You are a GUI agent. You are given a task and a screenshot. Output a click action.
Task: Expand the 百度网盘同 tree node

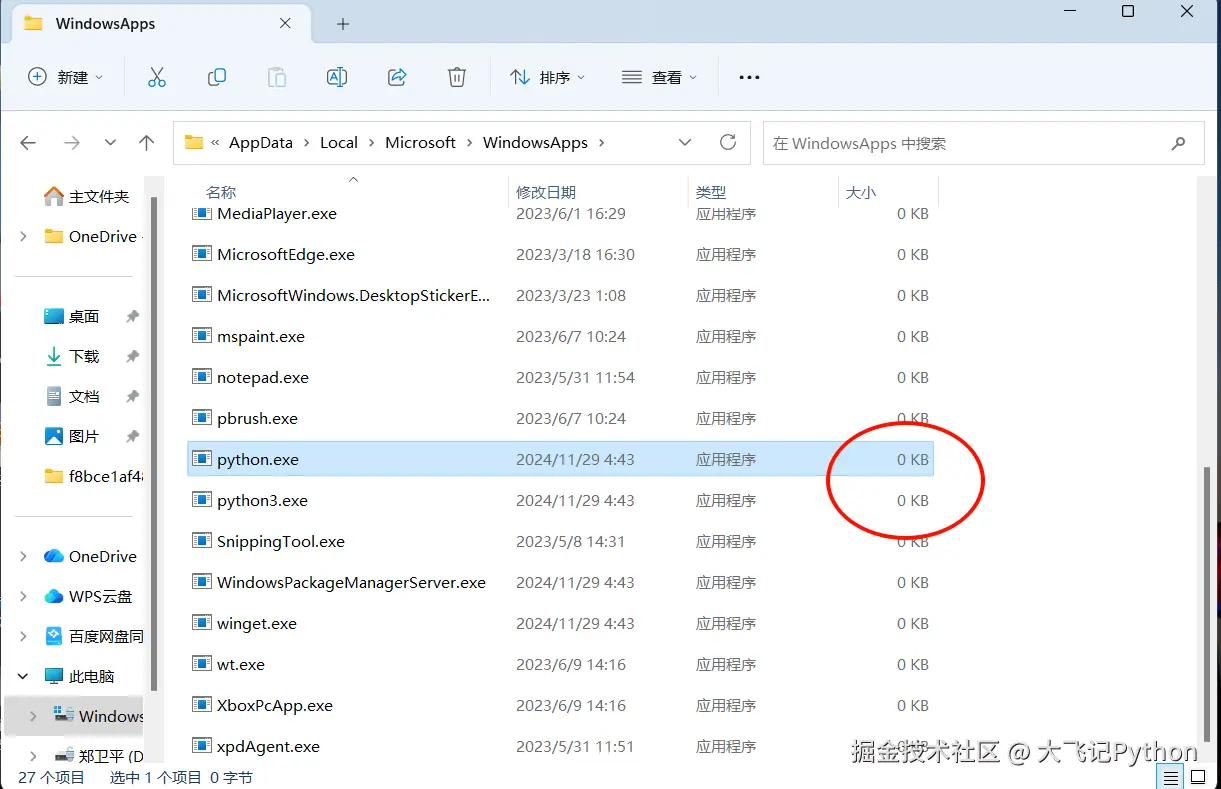24,636
